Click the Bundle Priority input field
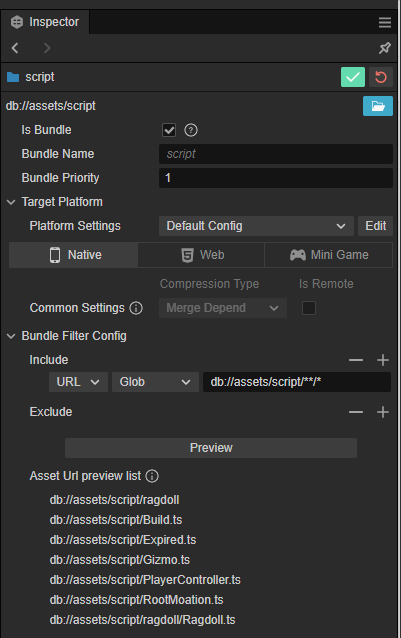 276,178
